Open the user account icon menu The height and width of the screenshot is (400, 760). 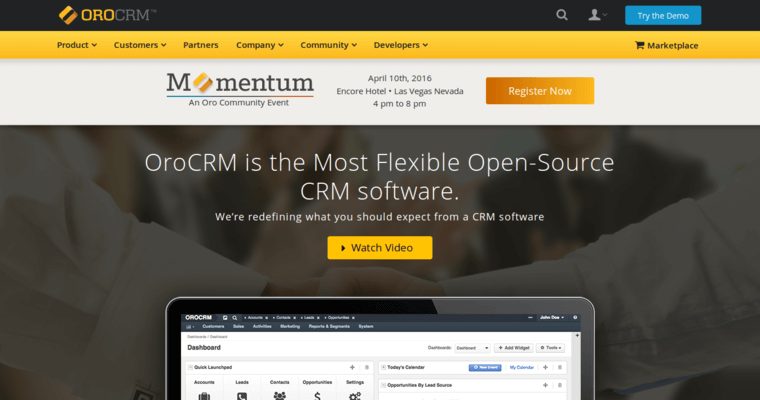[597, 15]
